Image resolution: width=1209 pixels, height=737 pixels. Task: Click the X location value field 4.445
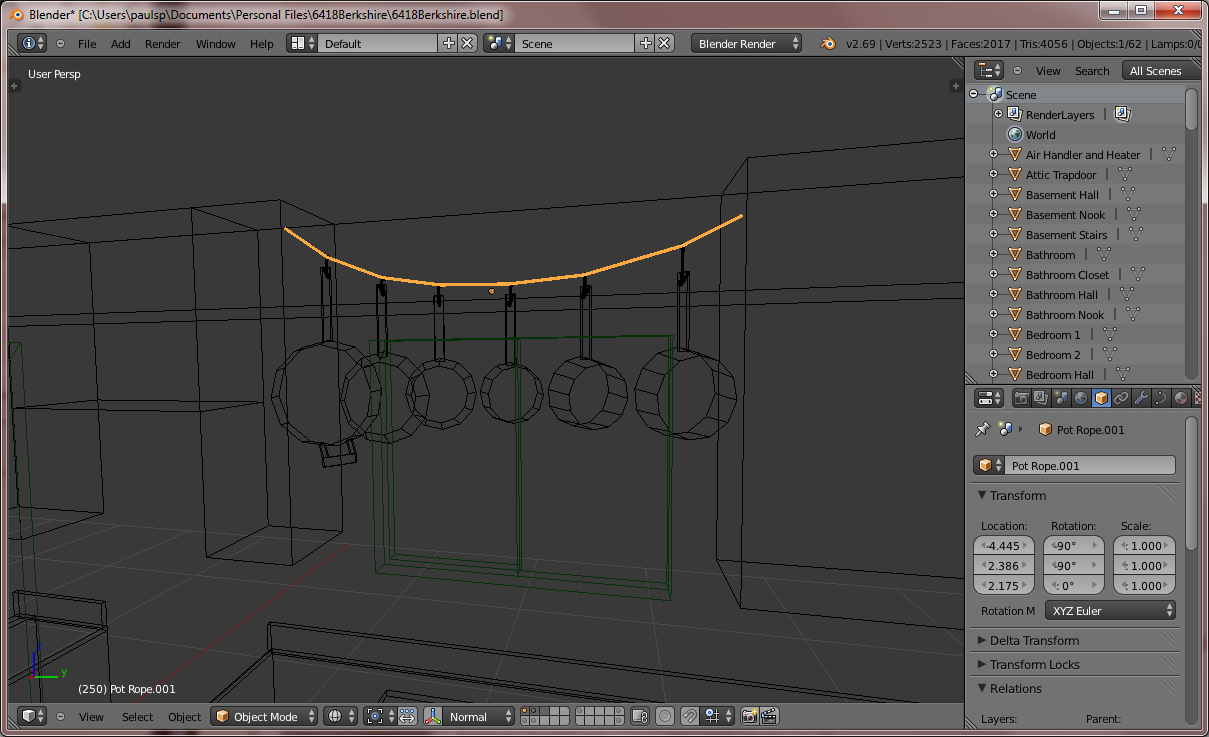coord(1004,546)
